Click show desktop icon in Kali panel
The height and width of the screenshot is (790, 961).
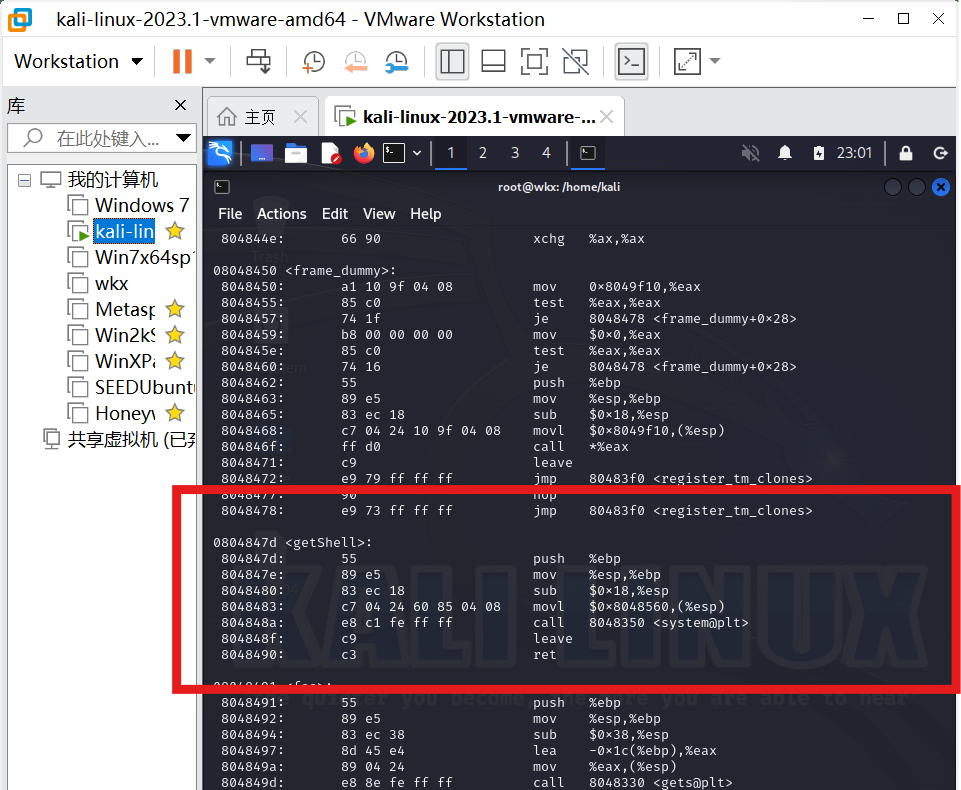coord(262,153)
